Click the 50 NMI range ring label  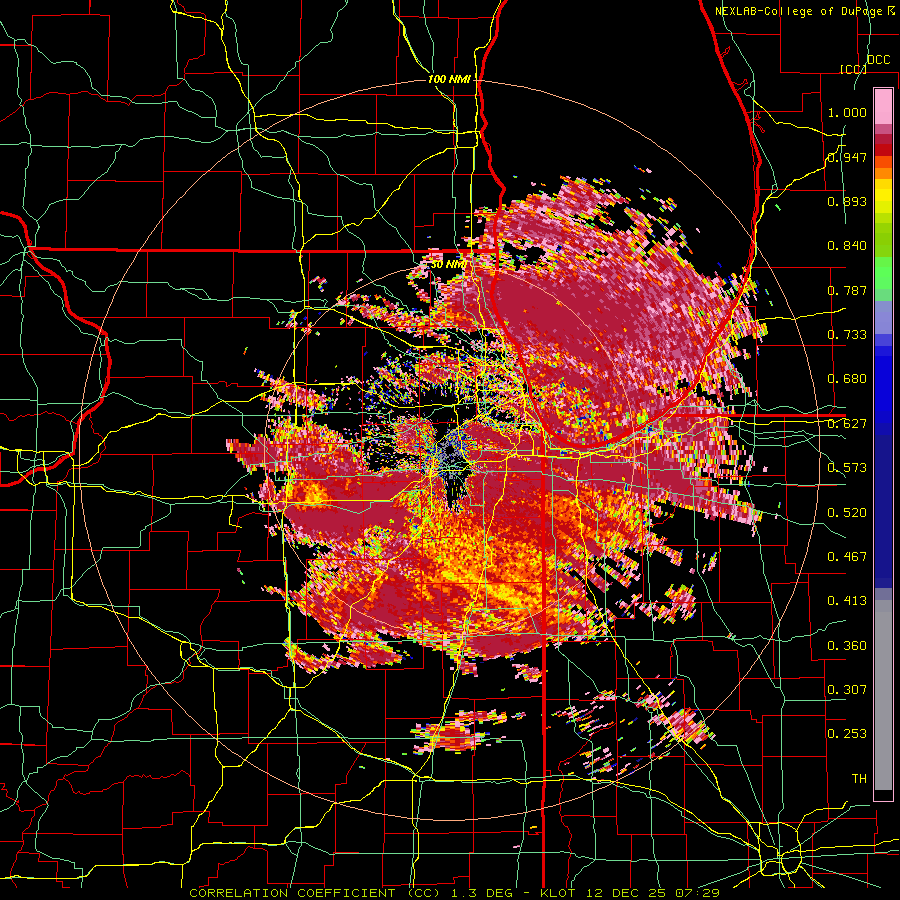(448, 264)
